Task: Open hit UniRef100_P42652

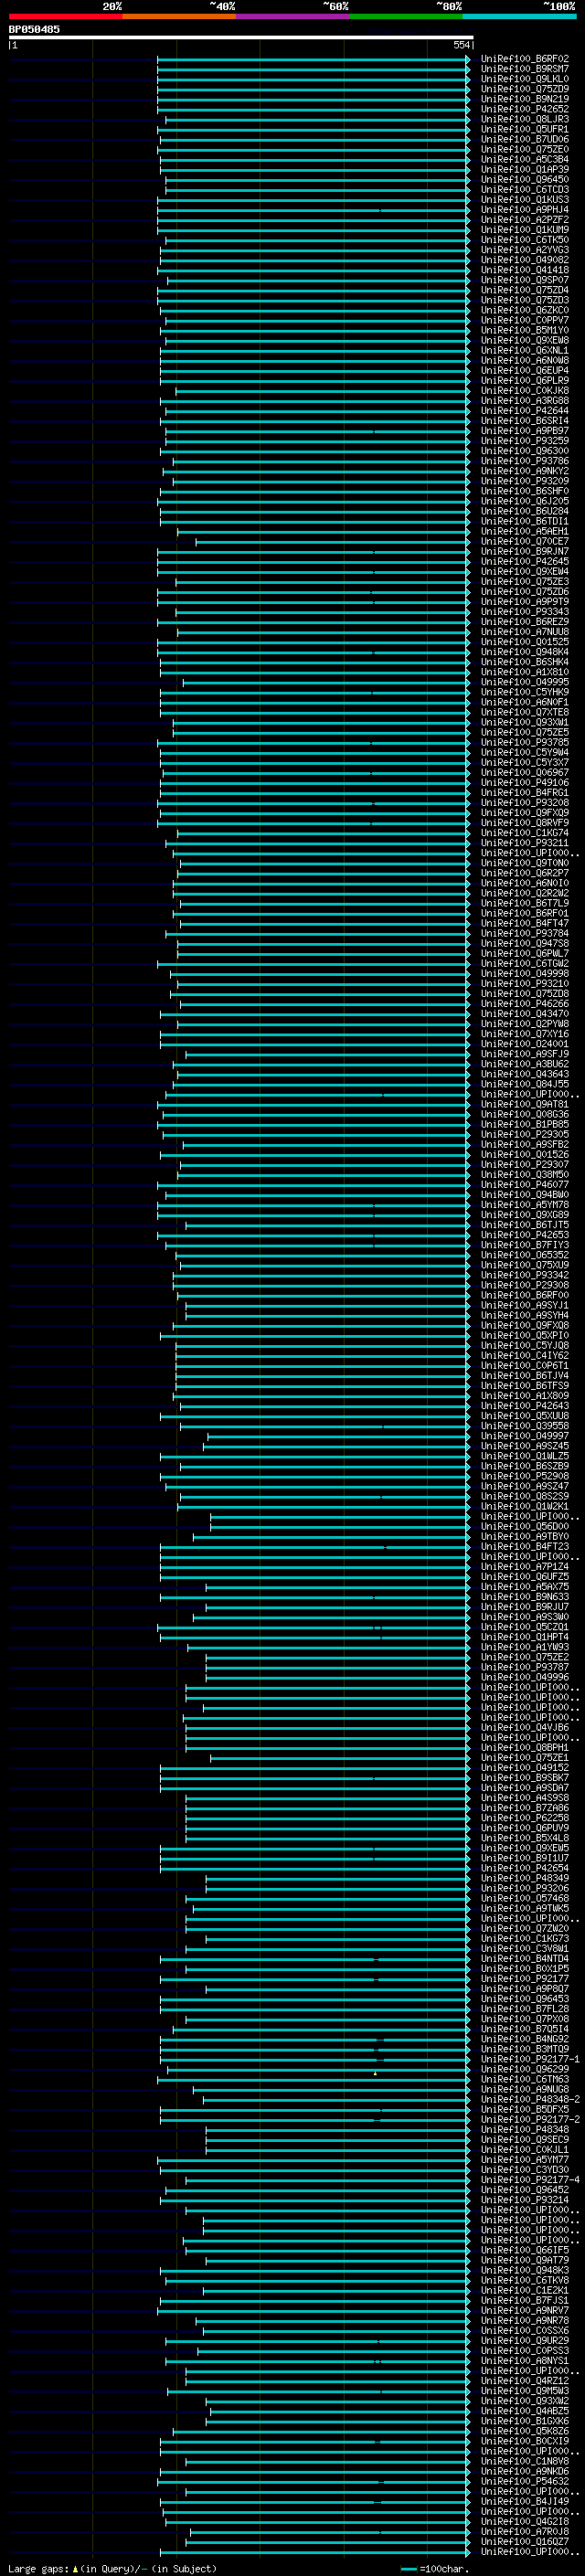Action: [524, 109]
